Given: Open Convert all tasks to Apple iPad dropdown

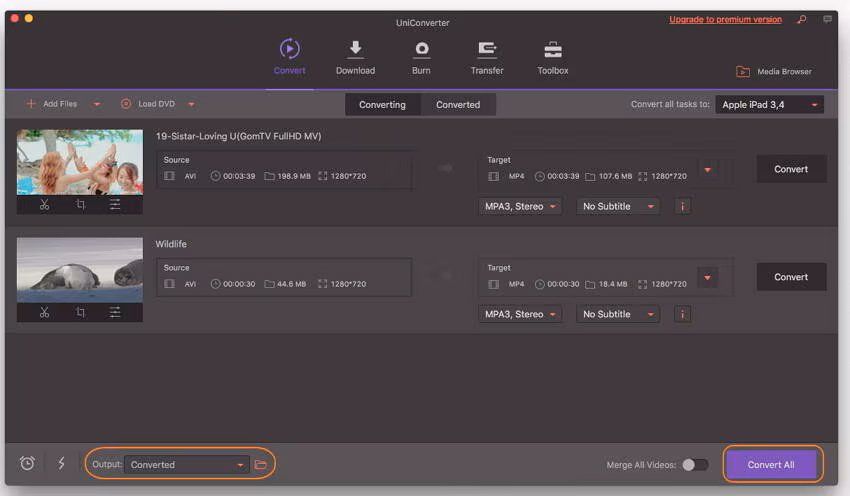Looking at the screenshot, I should 769,105.
